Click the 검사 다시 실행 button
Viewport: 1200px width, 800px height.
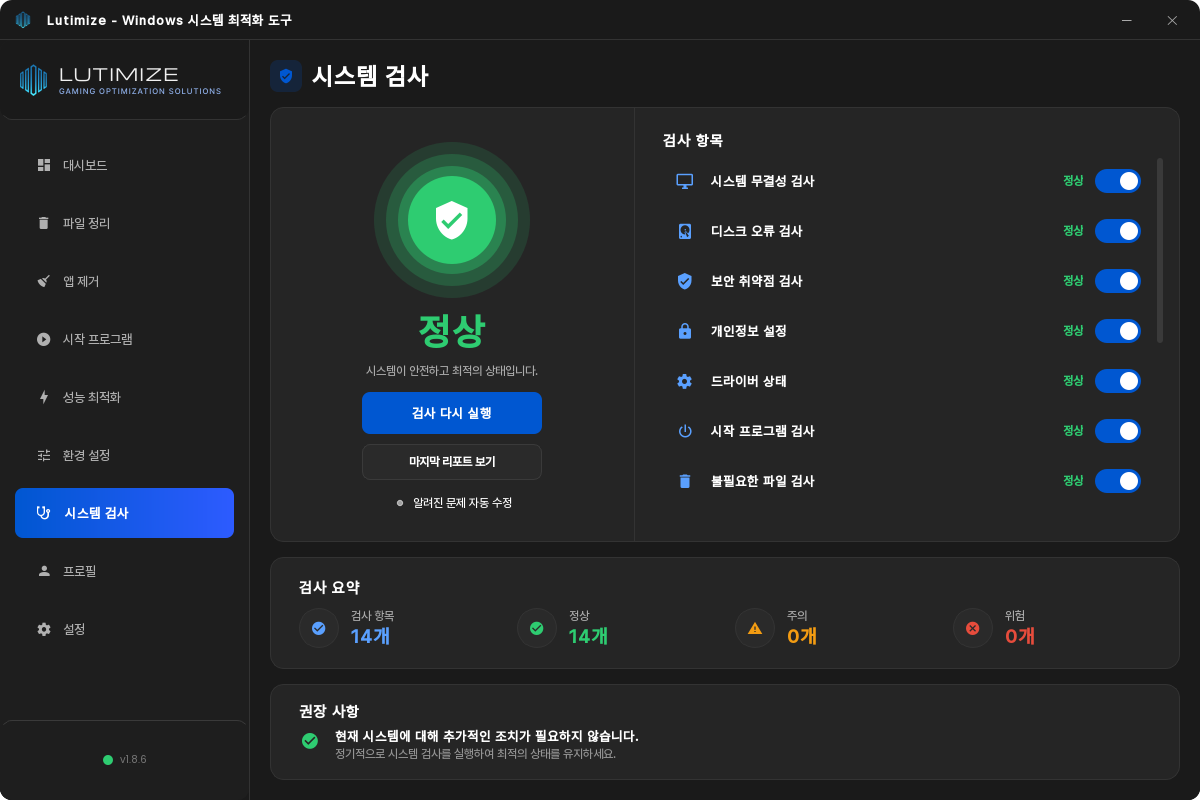pyautogui.click(x=452, y=413)
